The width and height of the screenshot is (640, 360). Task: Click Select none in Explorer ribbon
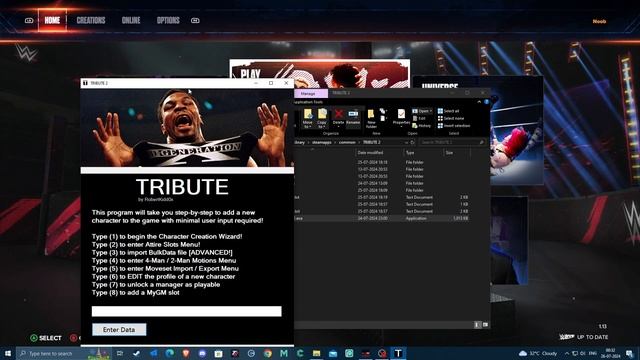point(451,118)
